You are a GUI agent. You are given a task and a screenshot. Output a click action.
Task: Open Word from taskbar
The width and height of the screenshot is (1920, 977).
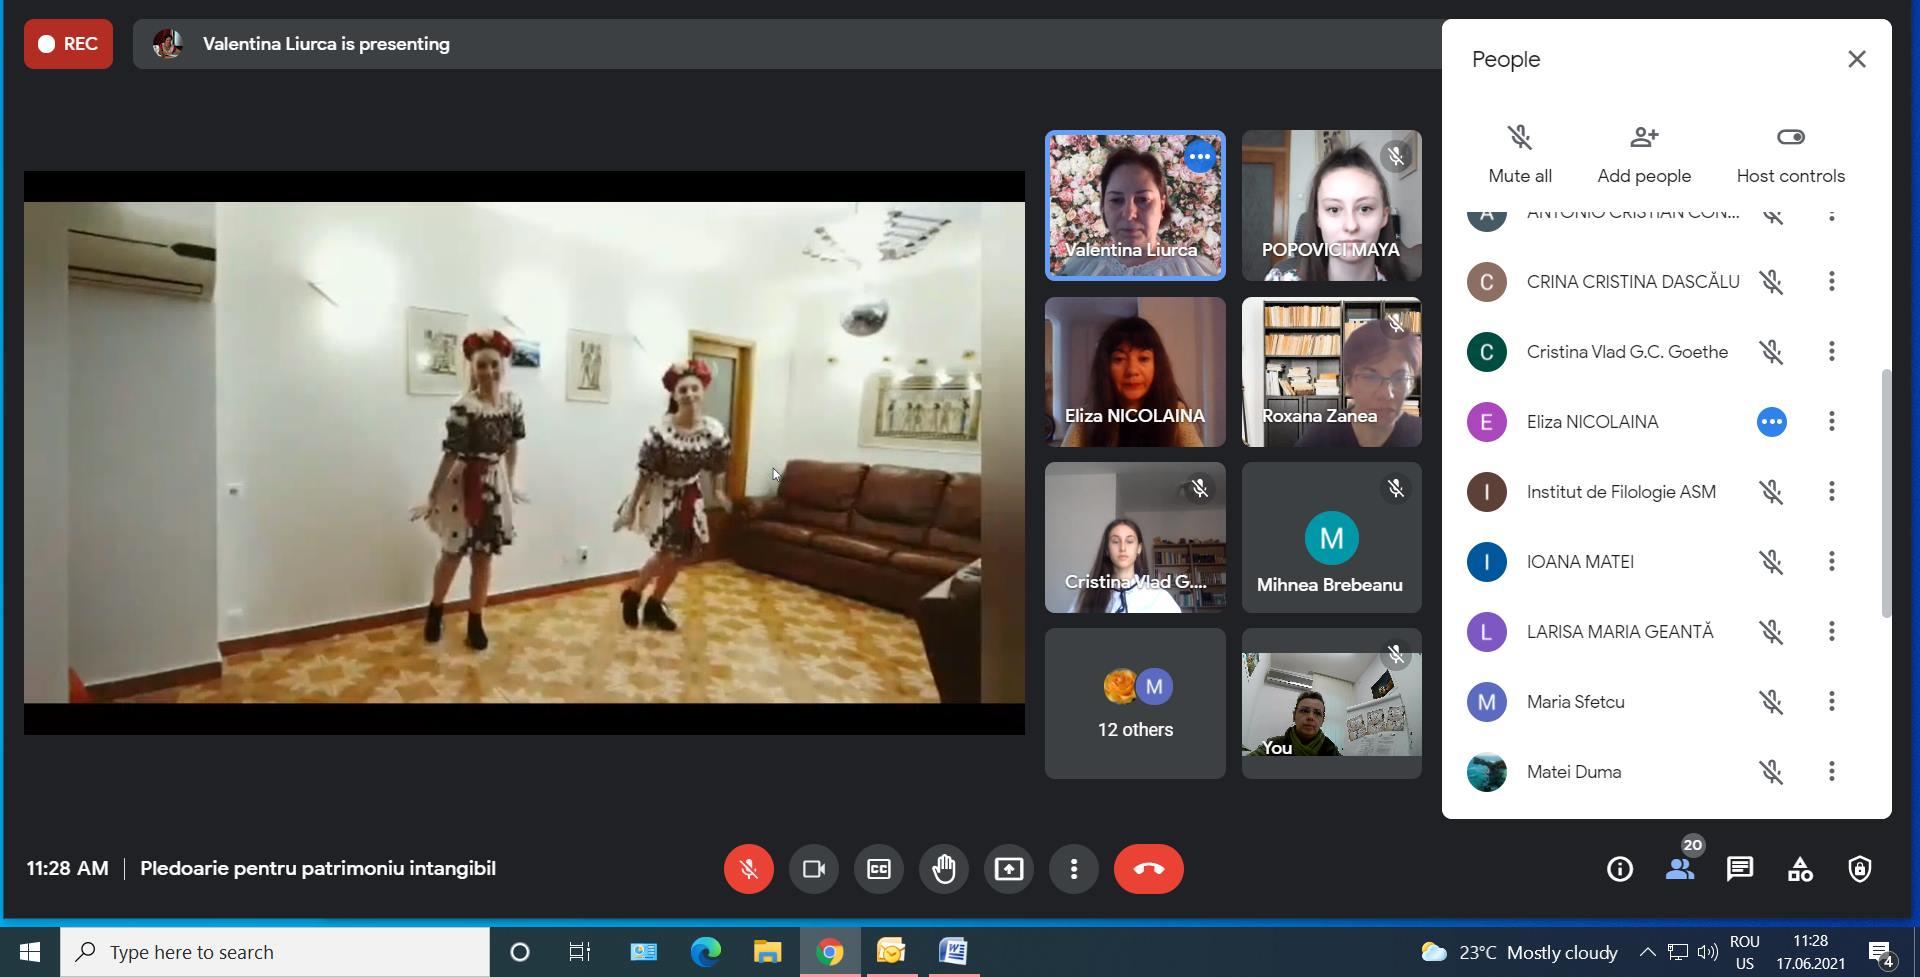(953, 952)
